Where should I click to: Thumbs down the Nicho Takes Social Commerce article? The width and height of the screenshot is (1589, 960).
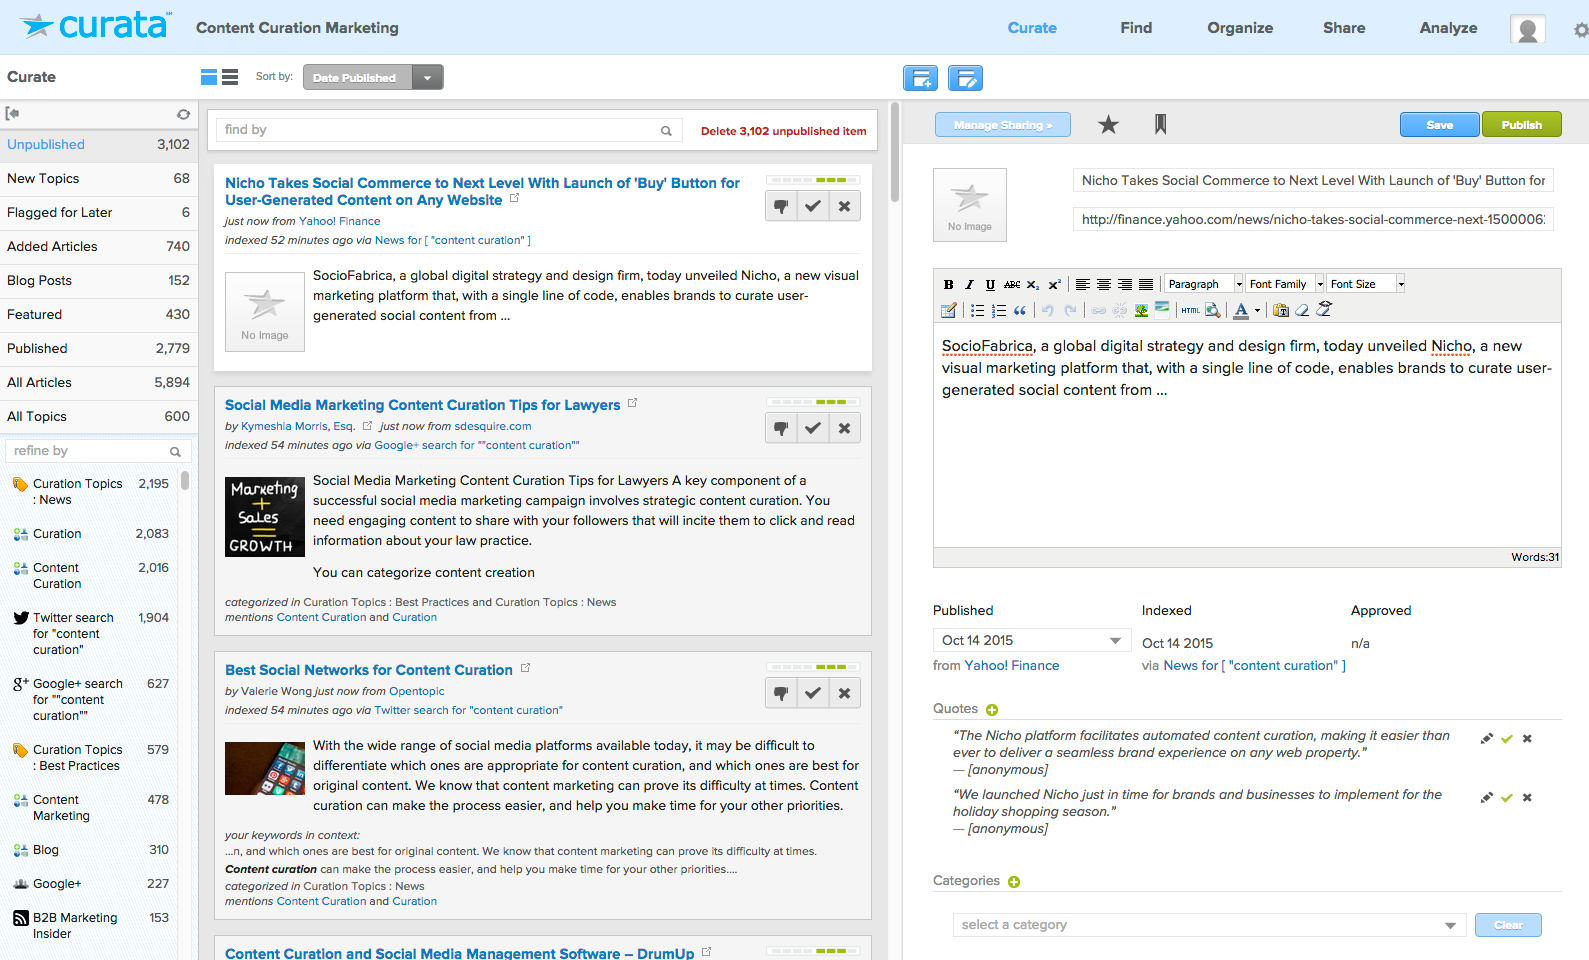tap(781, 206)
